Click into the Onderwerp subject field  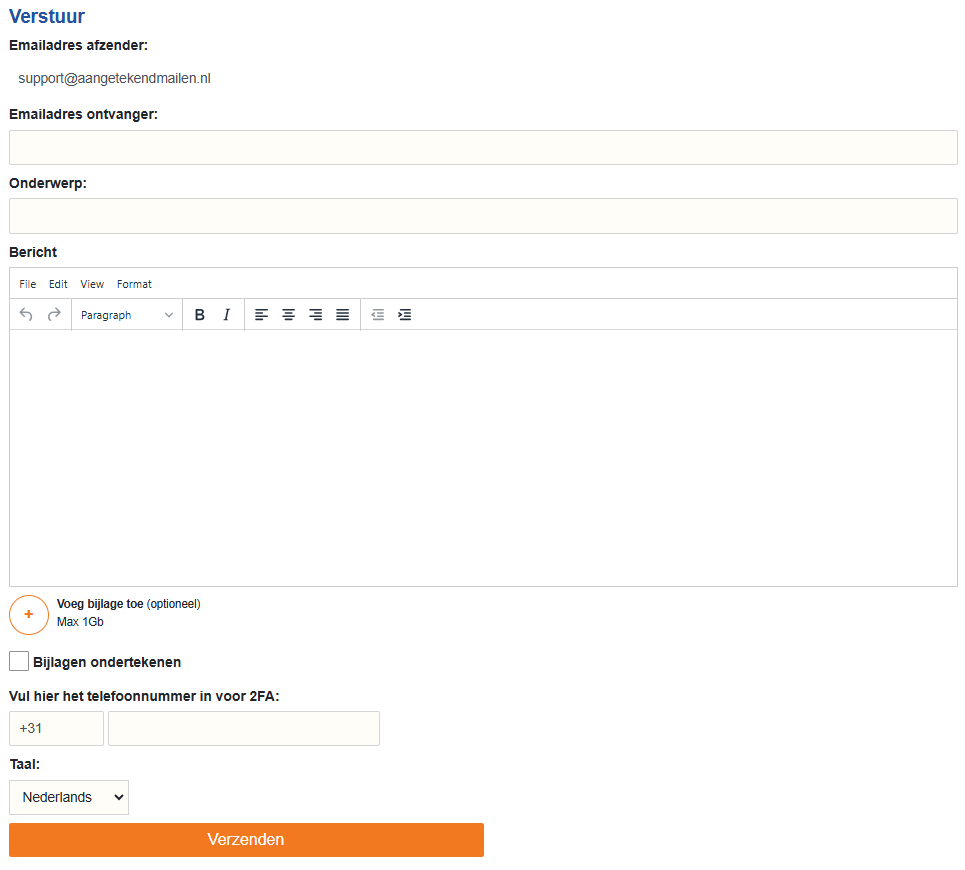pyautogui.click(x=483, y=216)
